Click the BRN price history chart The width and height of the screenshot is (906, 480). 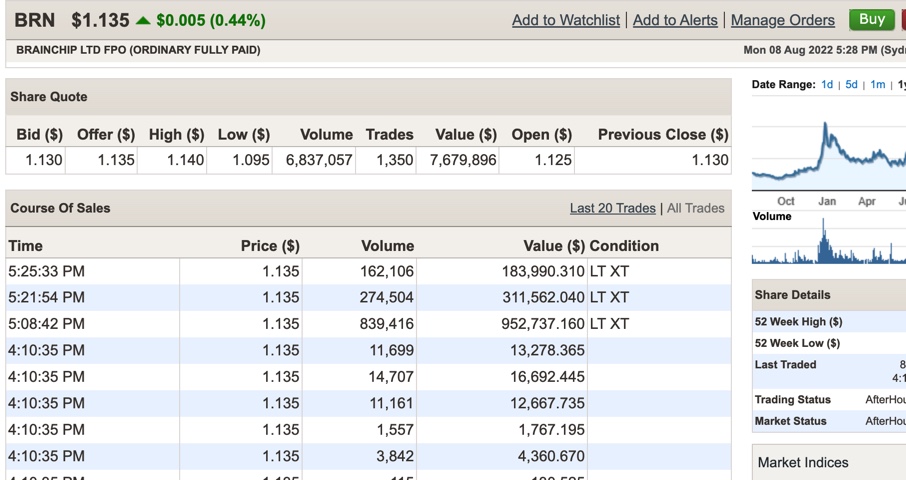(828, 155)
